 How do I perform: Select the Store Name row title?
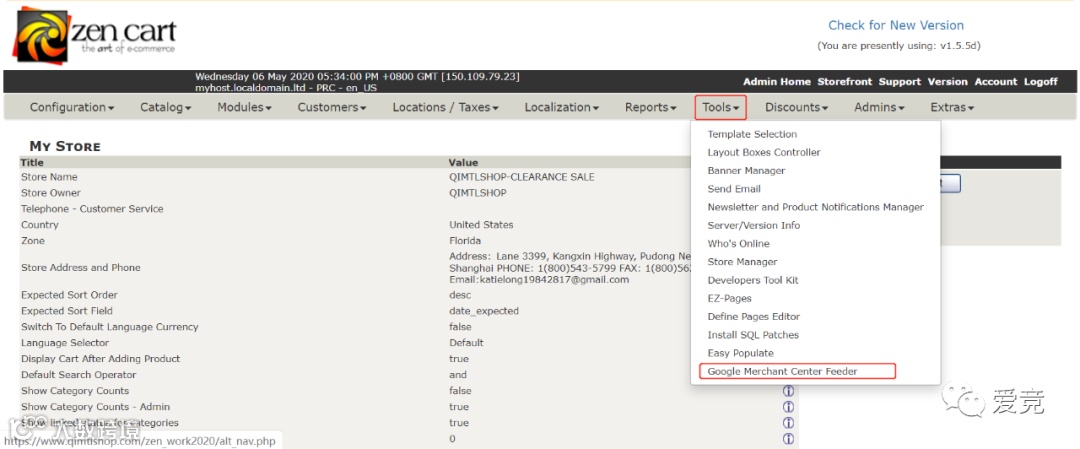click(49, 177)
